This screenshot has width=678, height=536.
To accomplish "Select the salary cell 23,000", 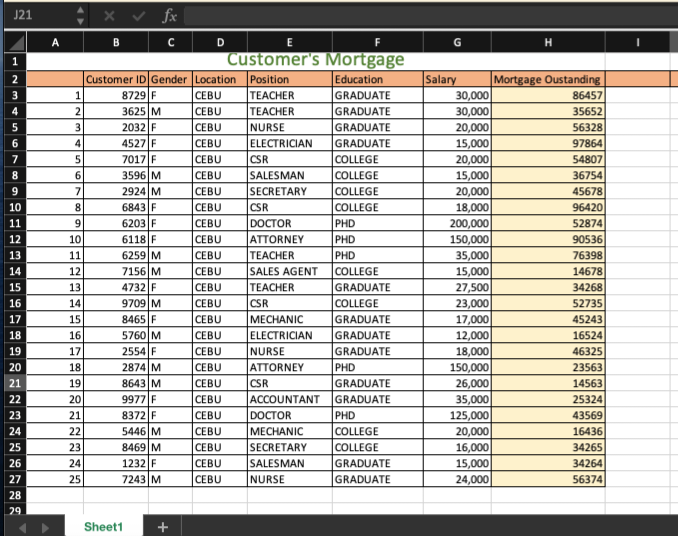I will 457,303.
